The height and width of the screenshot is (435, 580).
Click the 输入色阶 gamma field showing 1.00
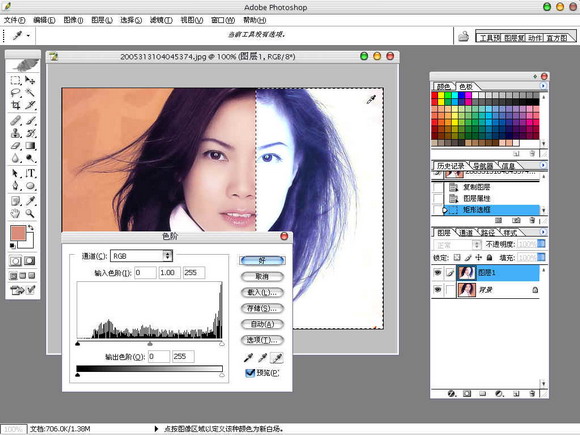tap(169, 273)
